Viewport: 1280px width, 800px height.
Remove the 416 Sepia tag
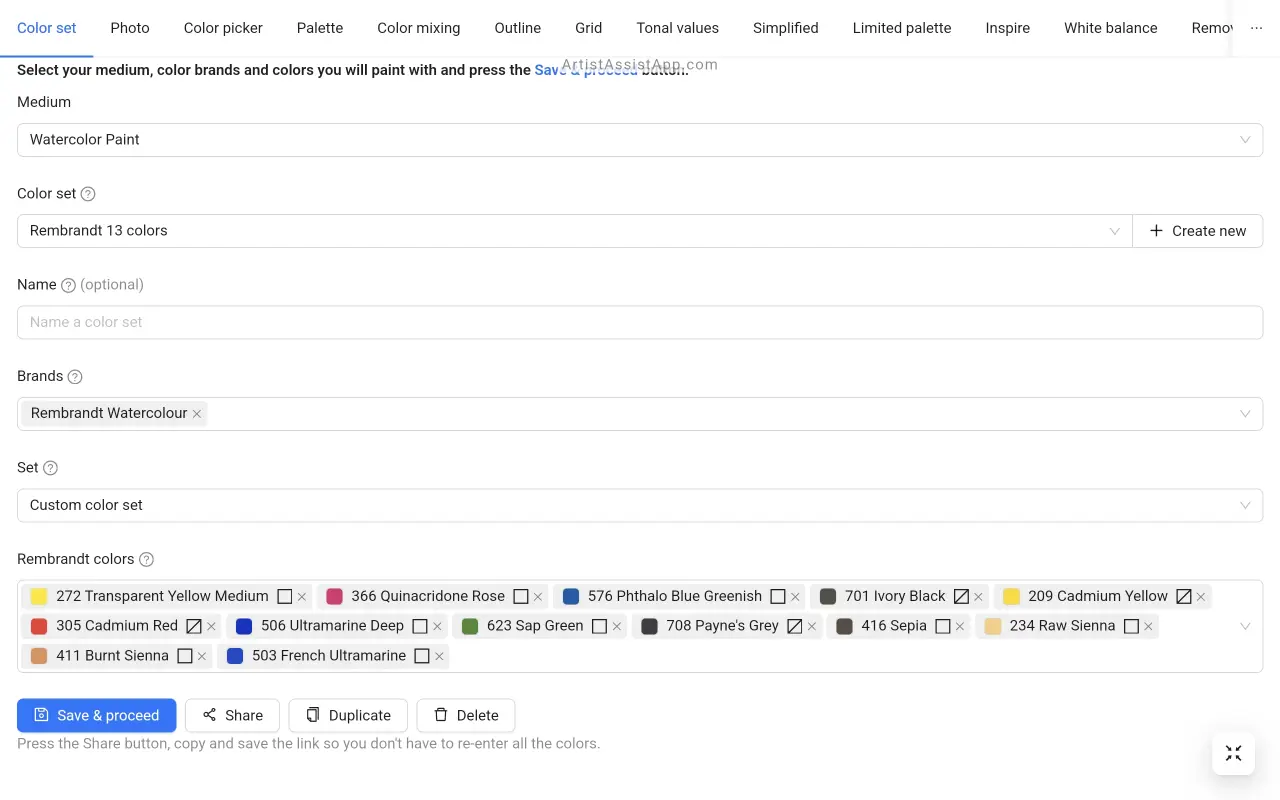click(960, 627)
